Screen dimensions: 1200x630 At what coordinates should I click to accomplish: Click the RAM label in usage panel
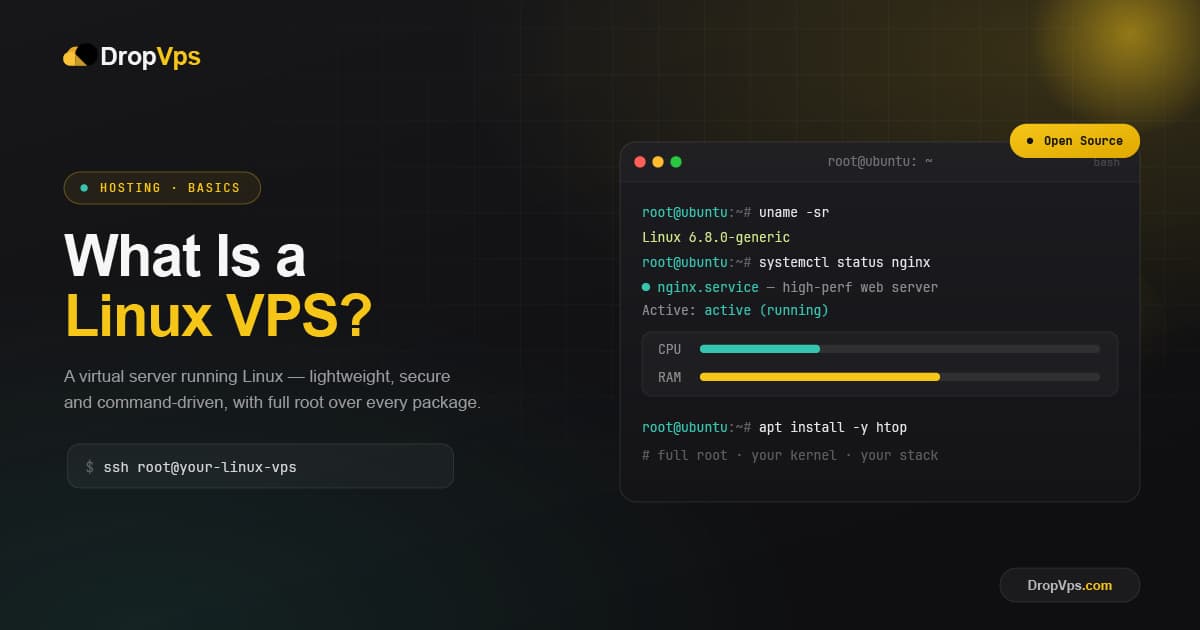670,377
